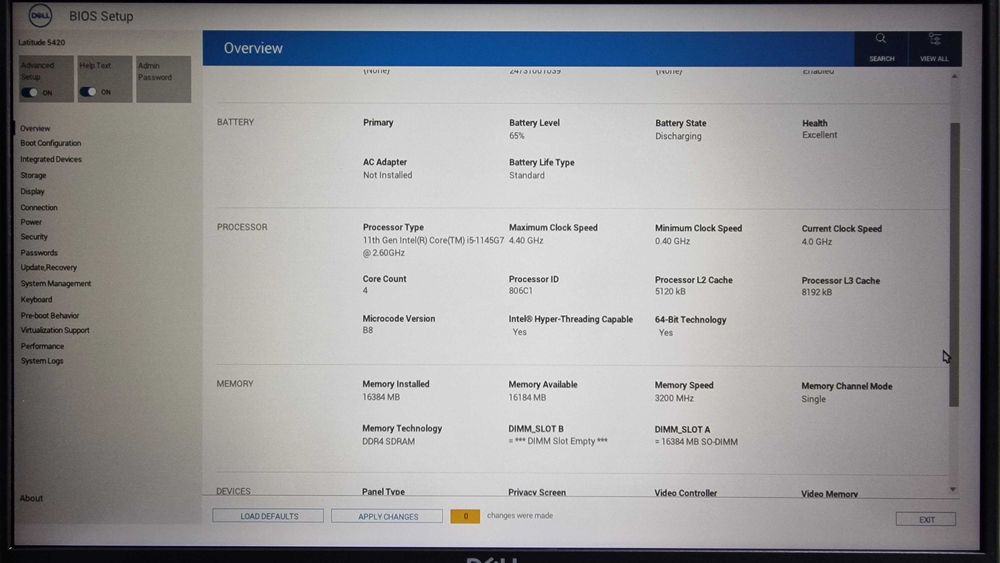
Task: Click the Latitude 5420 model label
Action: (41, 42)
